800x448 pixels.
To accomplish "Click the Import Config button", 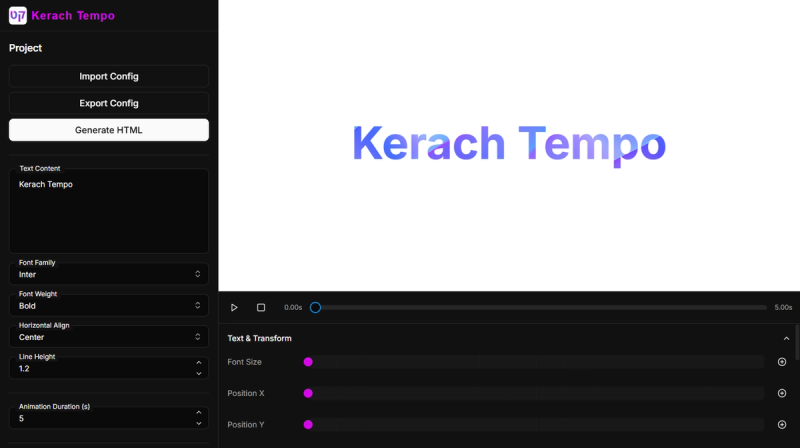I will click(109, 76).
